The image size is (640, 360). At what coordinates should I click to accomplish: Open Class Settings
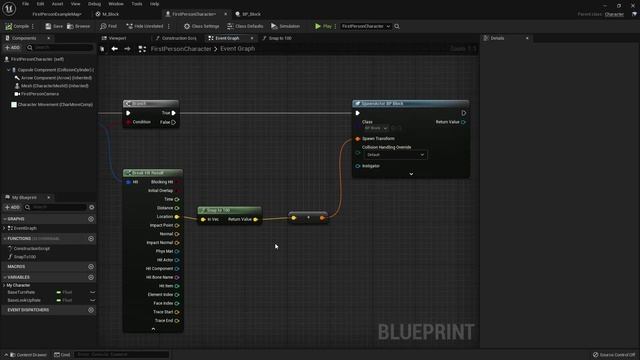click(201, 26)
